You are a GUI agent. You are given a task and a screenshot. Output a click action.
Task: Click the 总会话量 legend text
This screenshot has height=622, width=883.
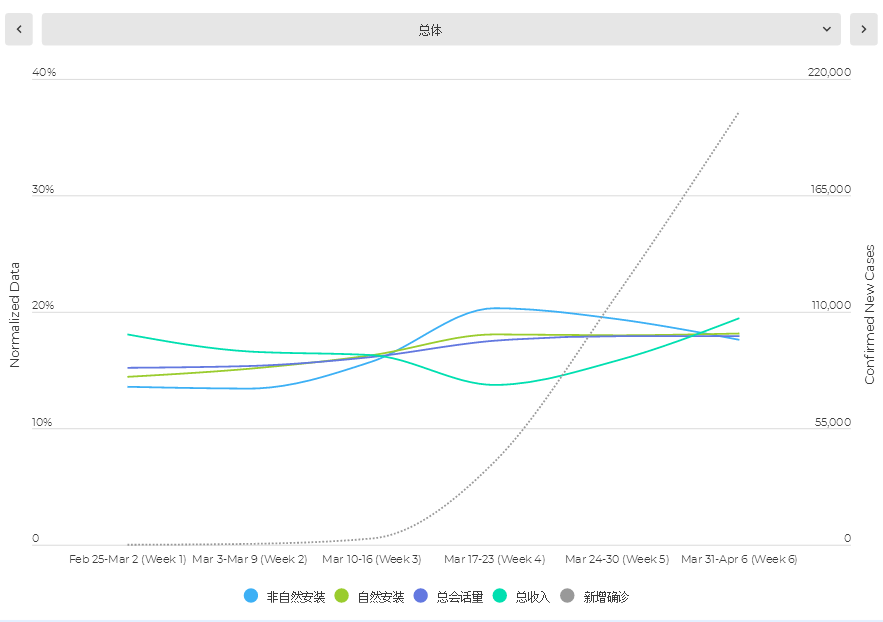pos(460,597)
